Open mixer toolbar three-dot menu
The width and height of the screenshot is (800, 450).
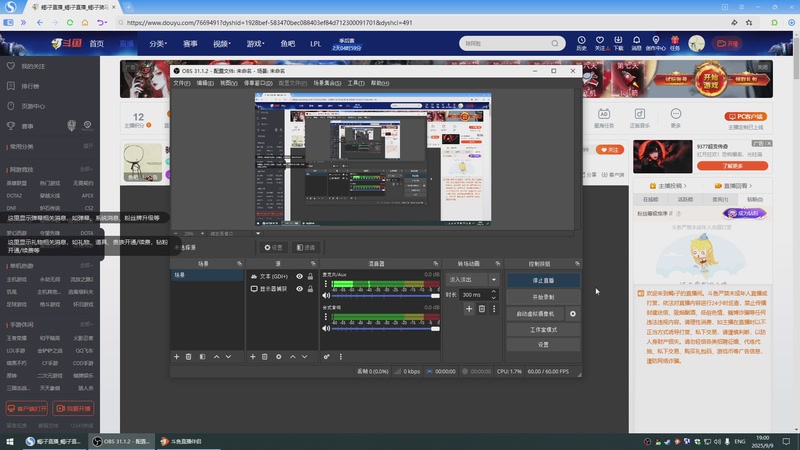click(341, 357)
